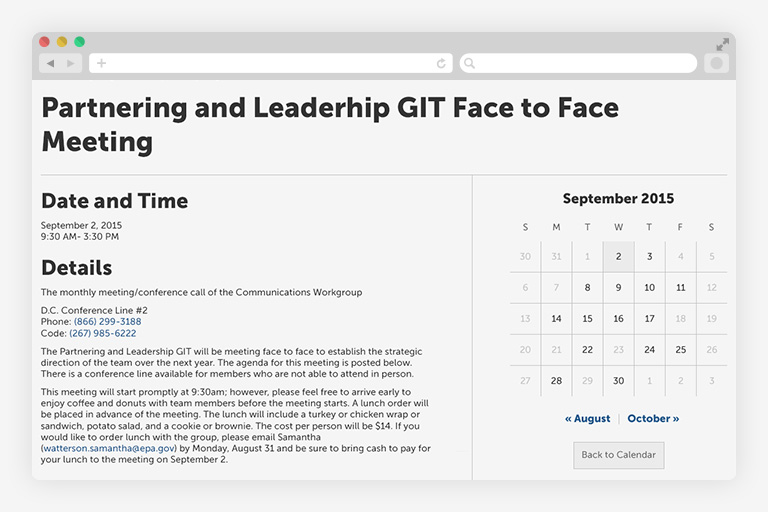Focus the browser address bar
Image resolution: width=768 pixels, height=512 pixels.
[x=270, y=63]
